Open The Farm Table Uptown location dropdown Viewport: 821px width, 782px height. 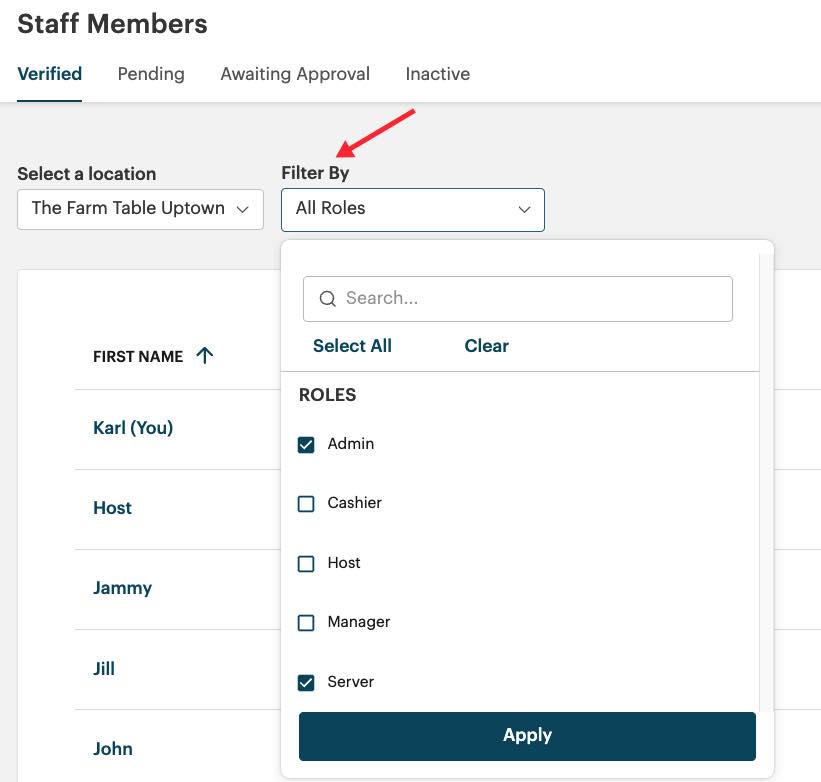pyautogui.click(x=140, y=209)
